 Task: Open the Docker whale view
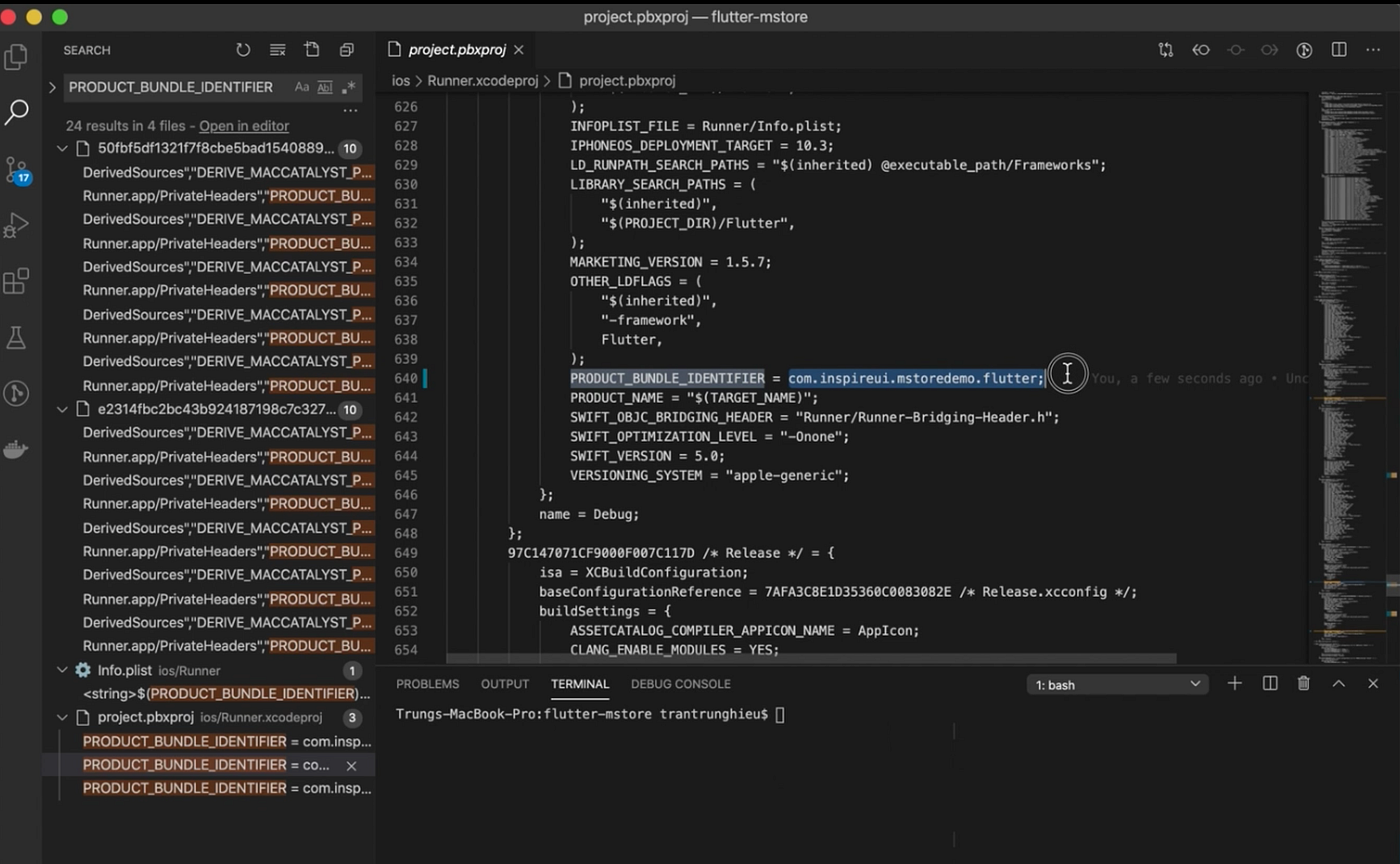coord(16,449)
